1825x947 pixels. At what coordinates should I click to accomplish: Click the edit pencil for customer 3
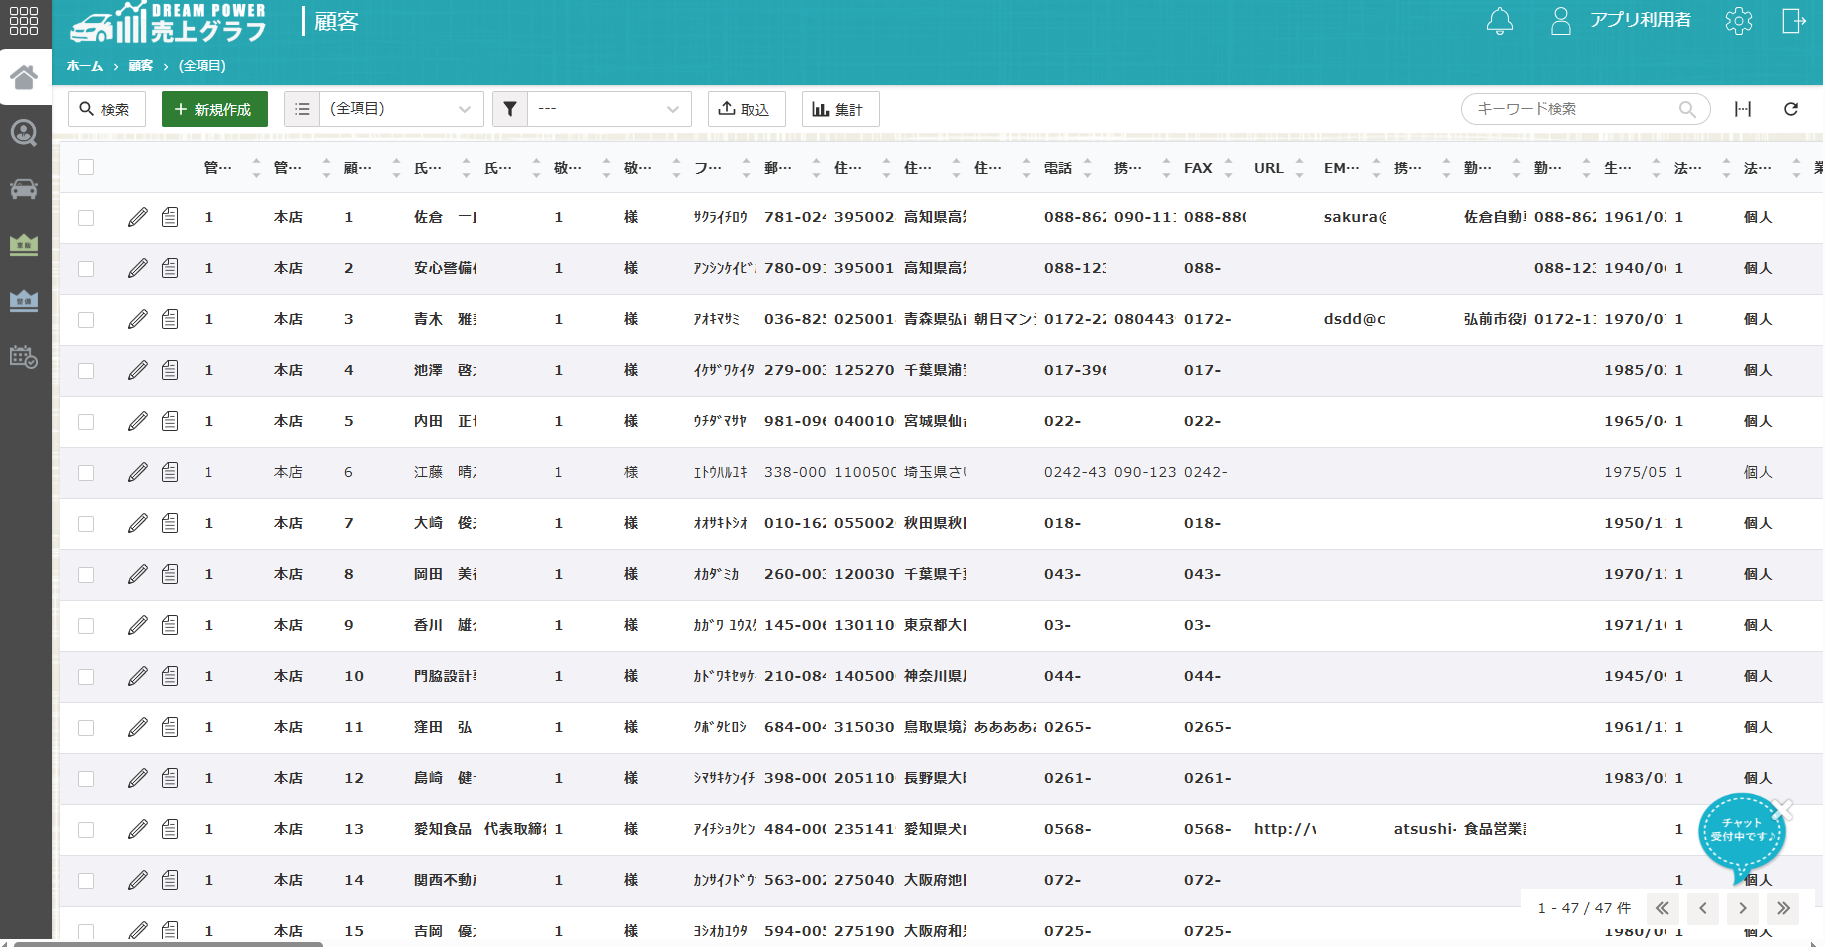tap(138, 319)
